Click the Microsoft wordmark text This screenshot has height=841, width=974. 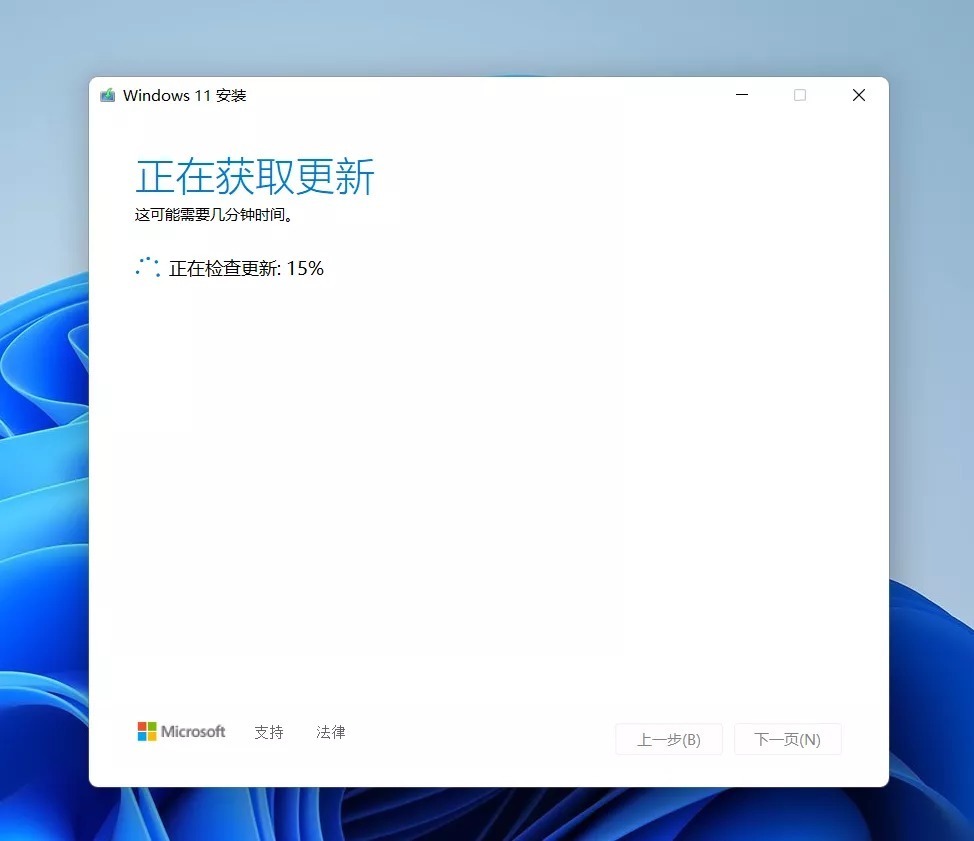pyautogui.click(x=193, y=732)
